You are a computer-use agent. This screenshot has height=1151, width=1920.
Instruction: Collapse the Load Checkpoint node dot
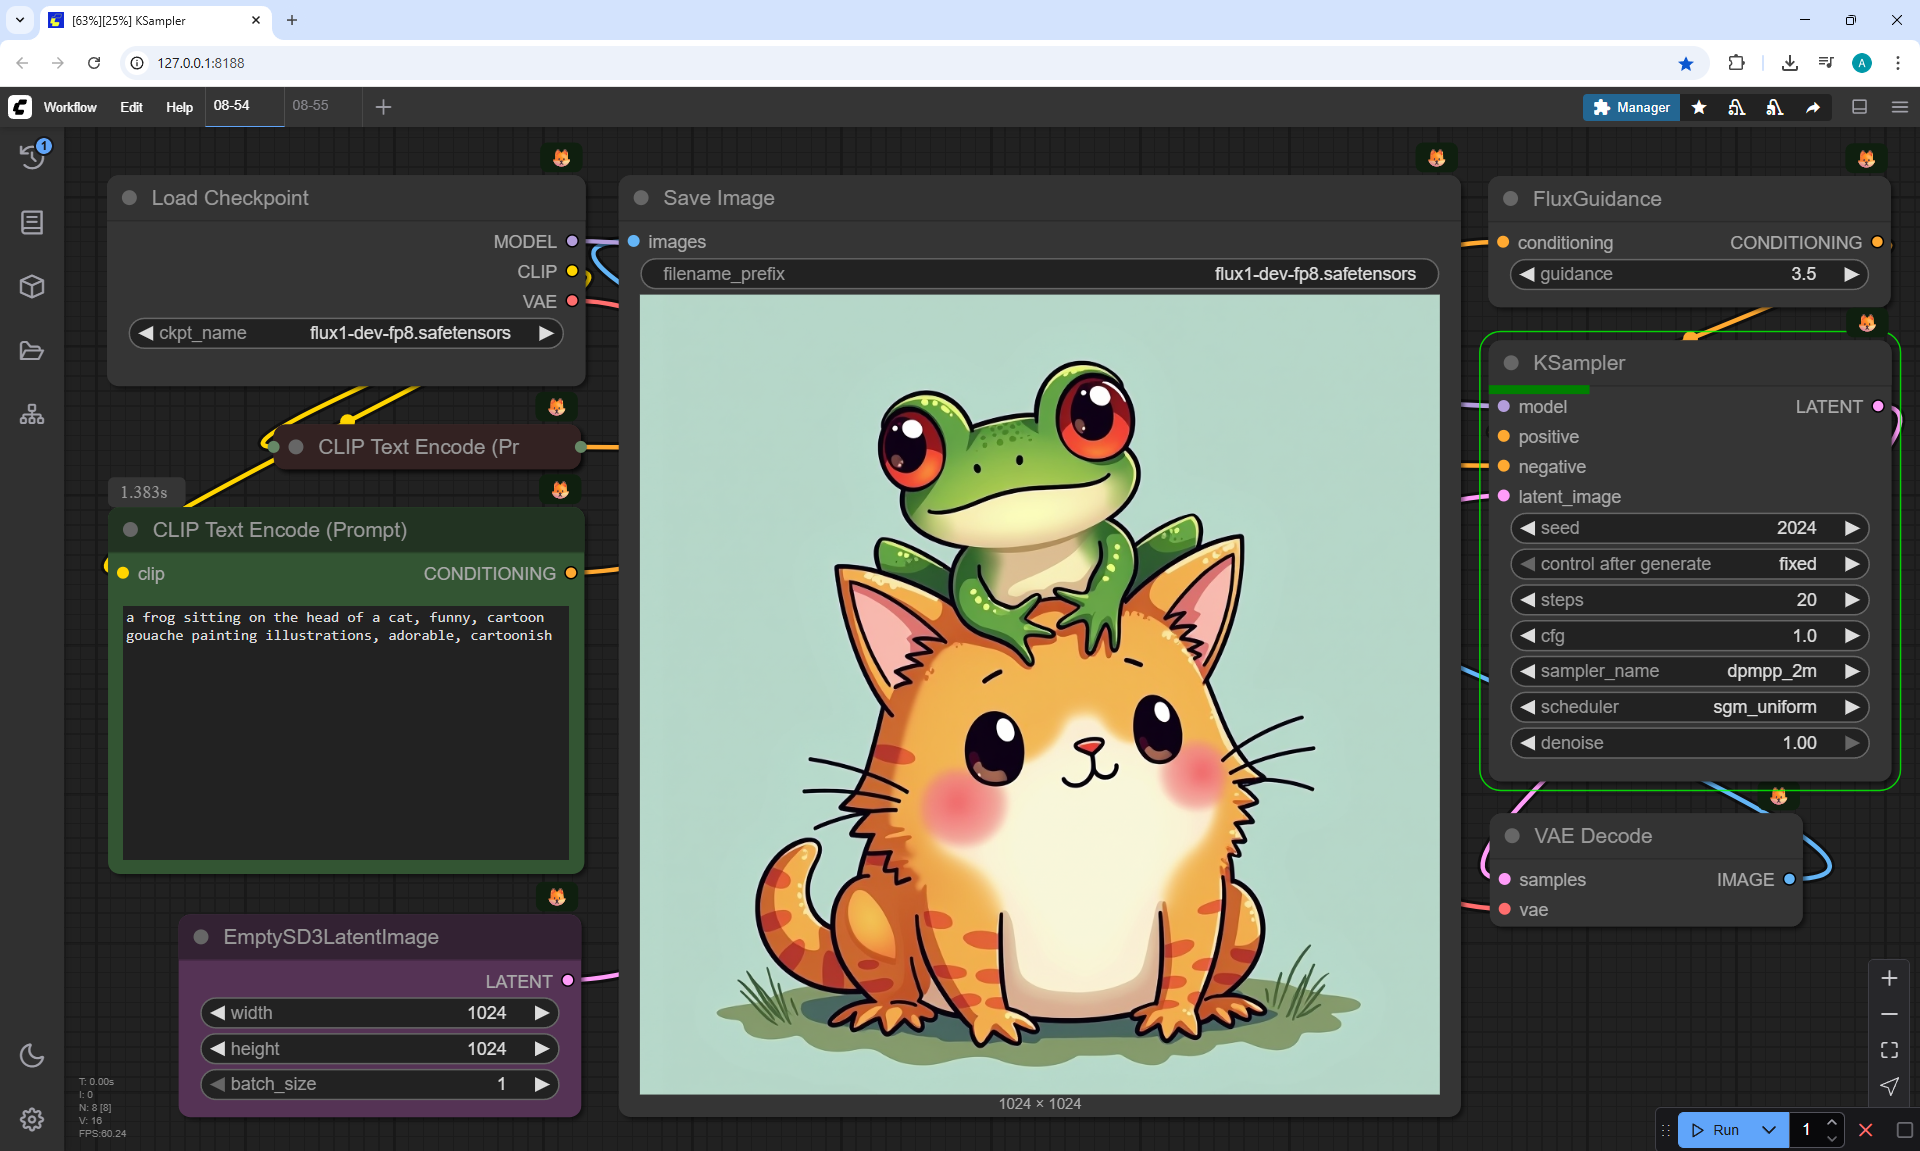129,198
